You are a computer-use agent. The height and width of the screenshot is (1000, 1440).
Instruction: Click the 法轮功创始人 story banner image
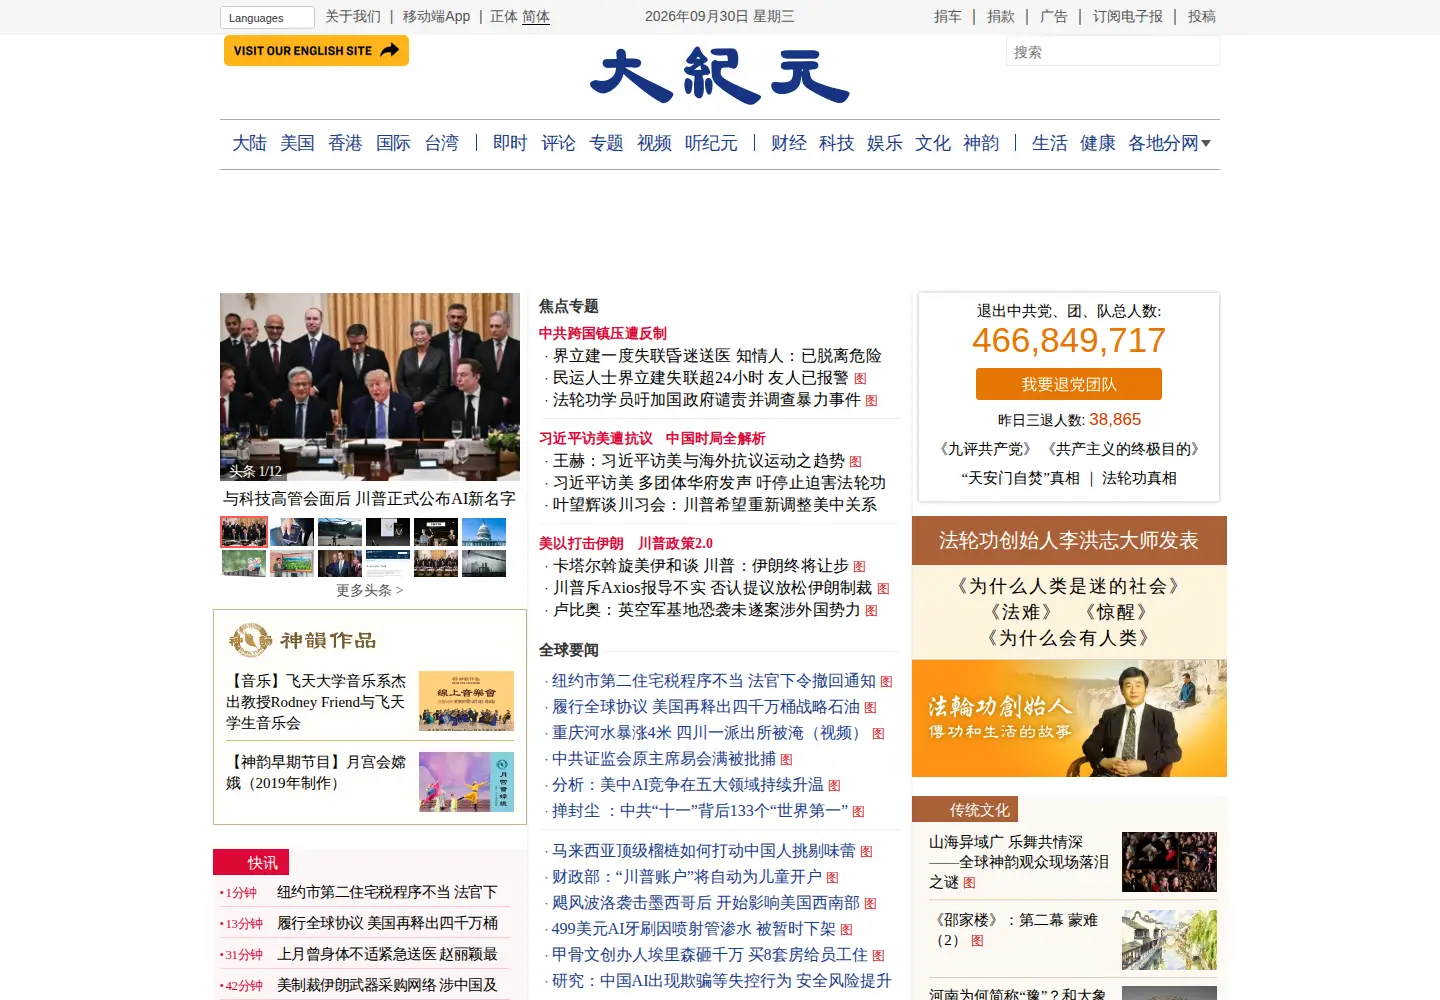(1069, 718)
